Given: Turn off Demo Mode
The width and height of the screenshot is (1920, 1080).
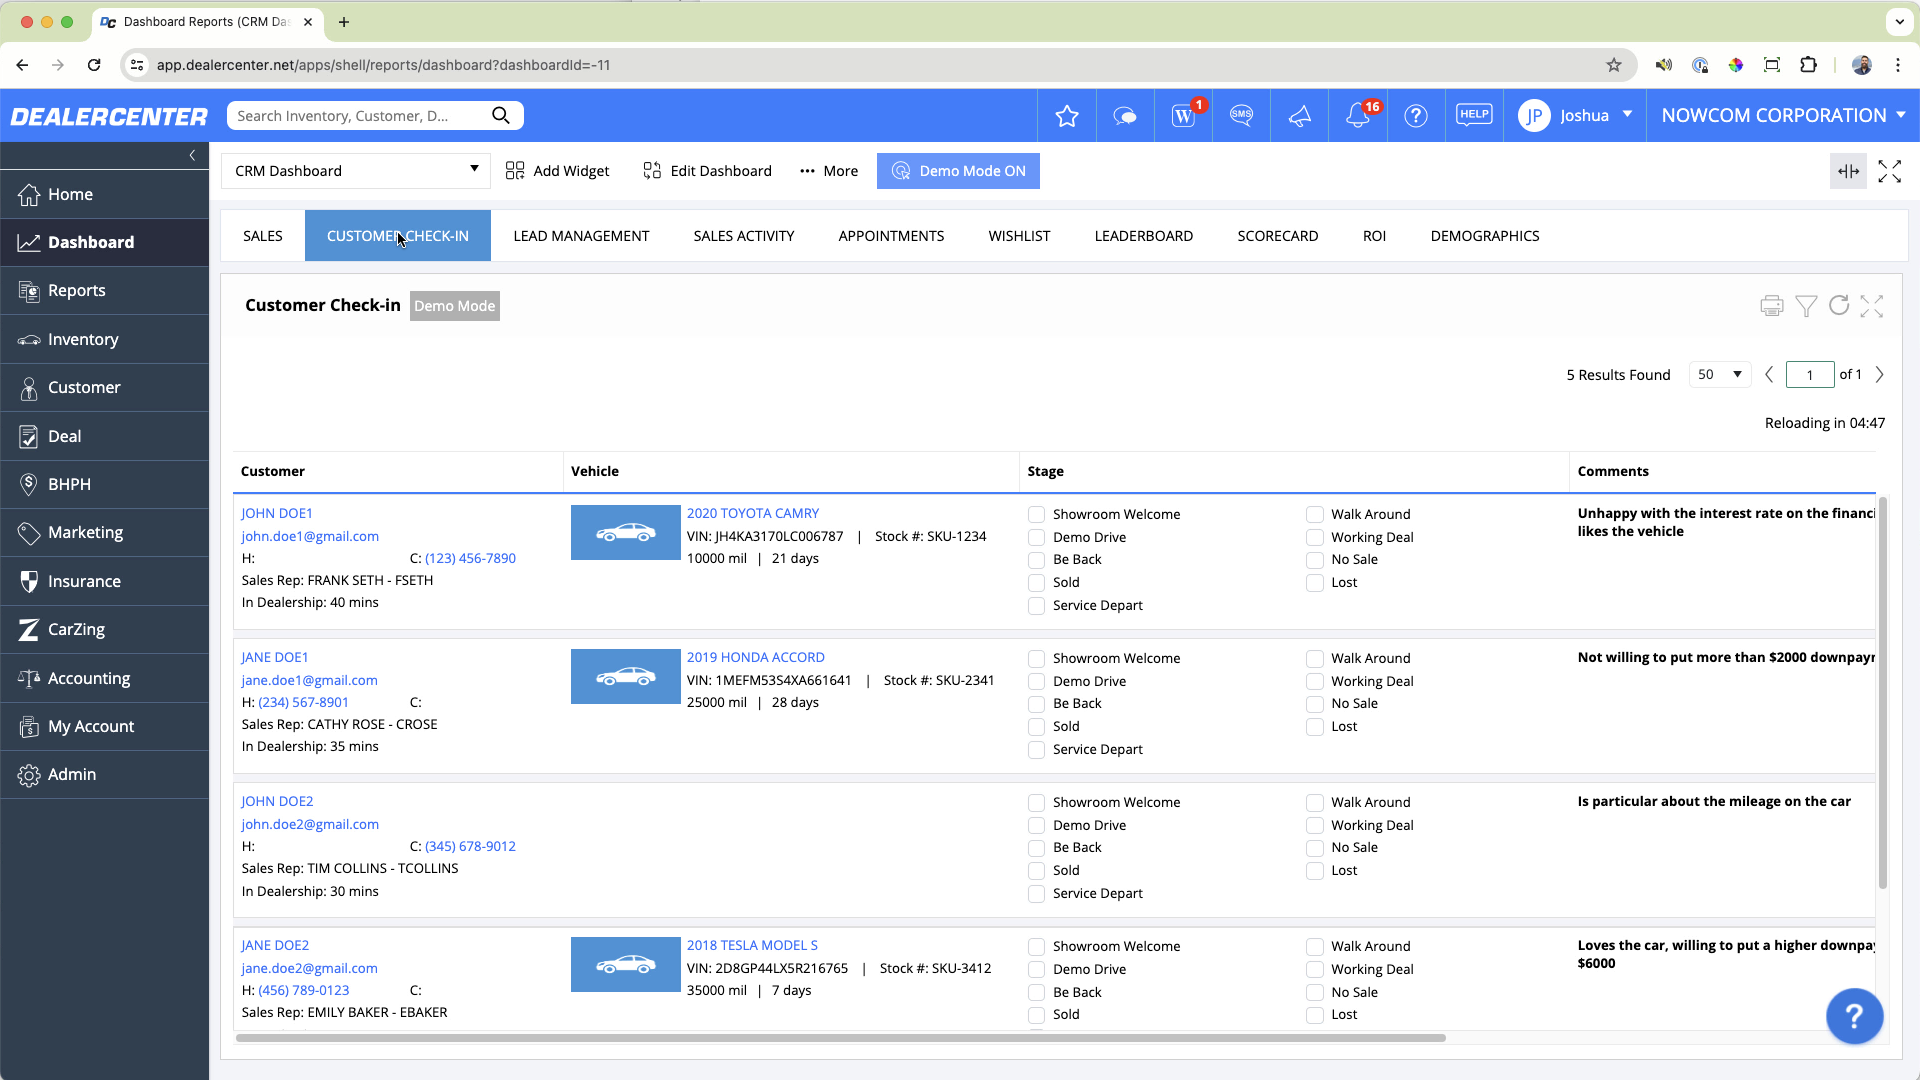Looking at the screenshot, I should [957, 170].
